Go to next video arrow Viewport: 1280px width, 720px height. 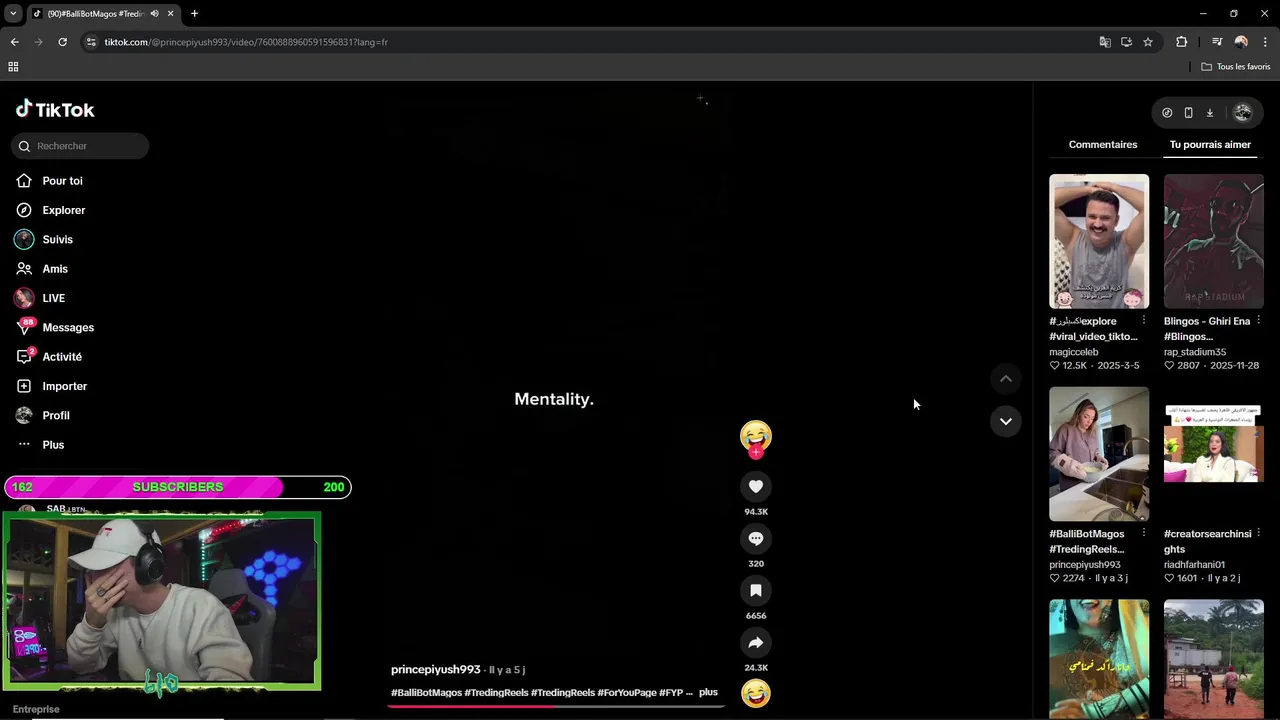click(1006, 421)
